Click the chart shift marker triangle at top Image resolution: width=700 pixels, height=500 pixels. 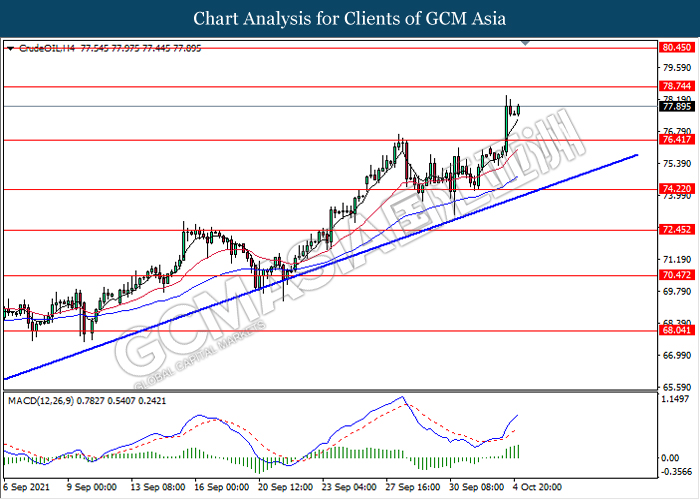[525, 43]
